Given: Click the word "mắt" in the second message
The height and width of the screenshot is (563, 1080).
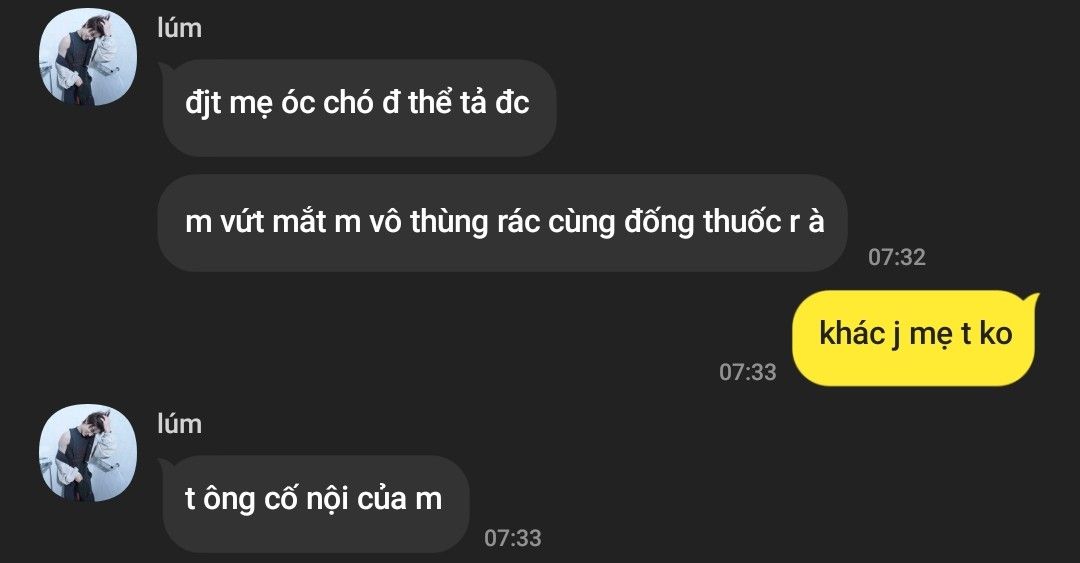Looking at the screenshot, I should (299, 222).
